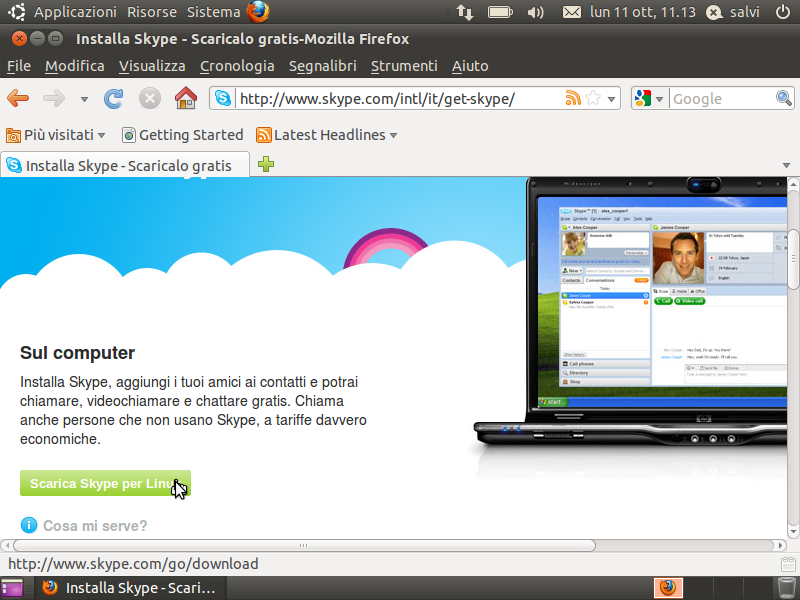Open the Cronologia menu
This screenshot has height=600, width=800.
click(237, 66)
